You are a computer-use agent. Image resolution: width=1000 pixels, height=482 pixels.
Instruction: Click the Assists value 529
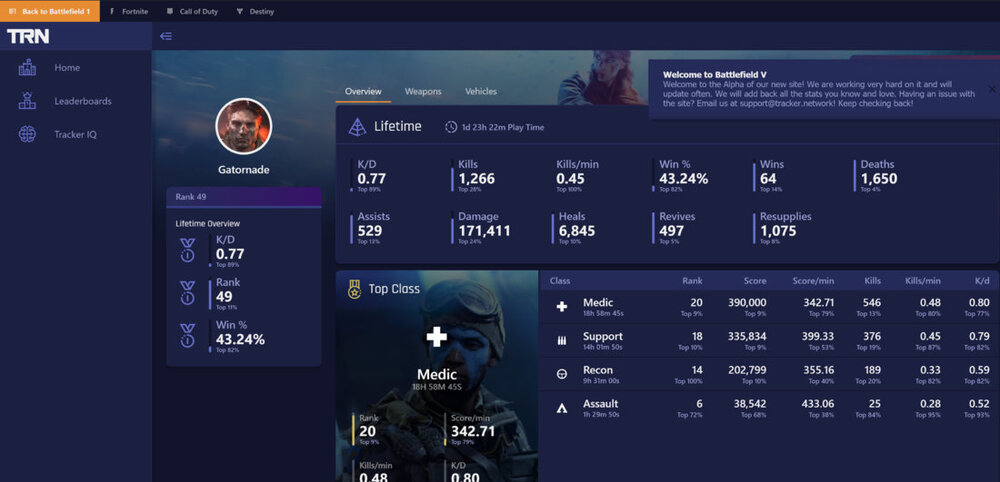[370, 231]
